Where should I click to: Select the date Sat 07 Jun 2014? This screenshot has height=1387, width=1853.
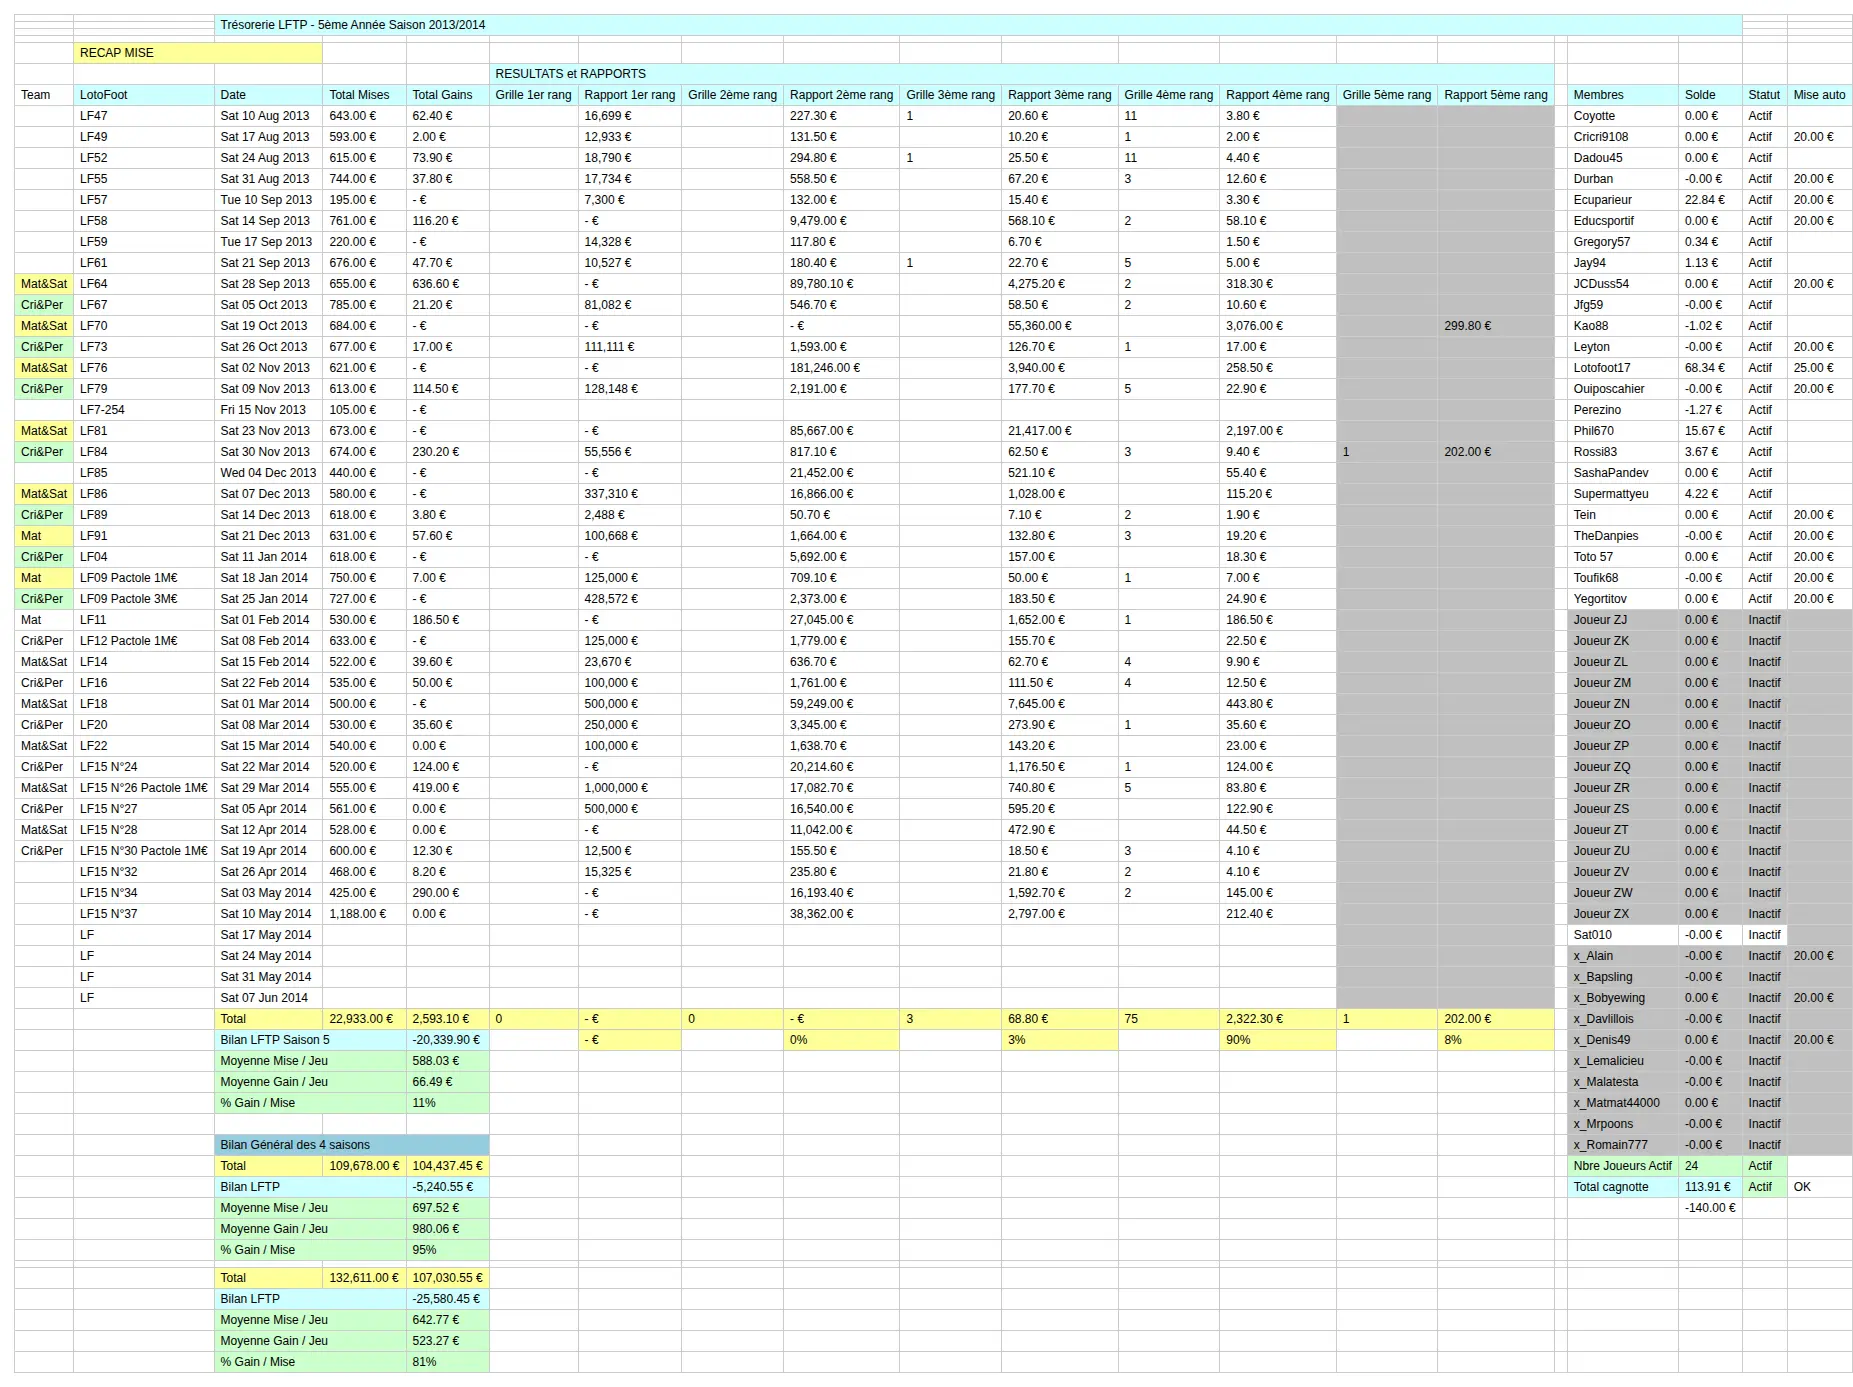click(x=268, y=998)
